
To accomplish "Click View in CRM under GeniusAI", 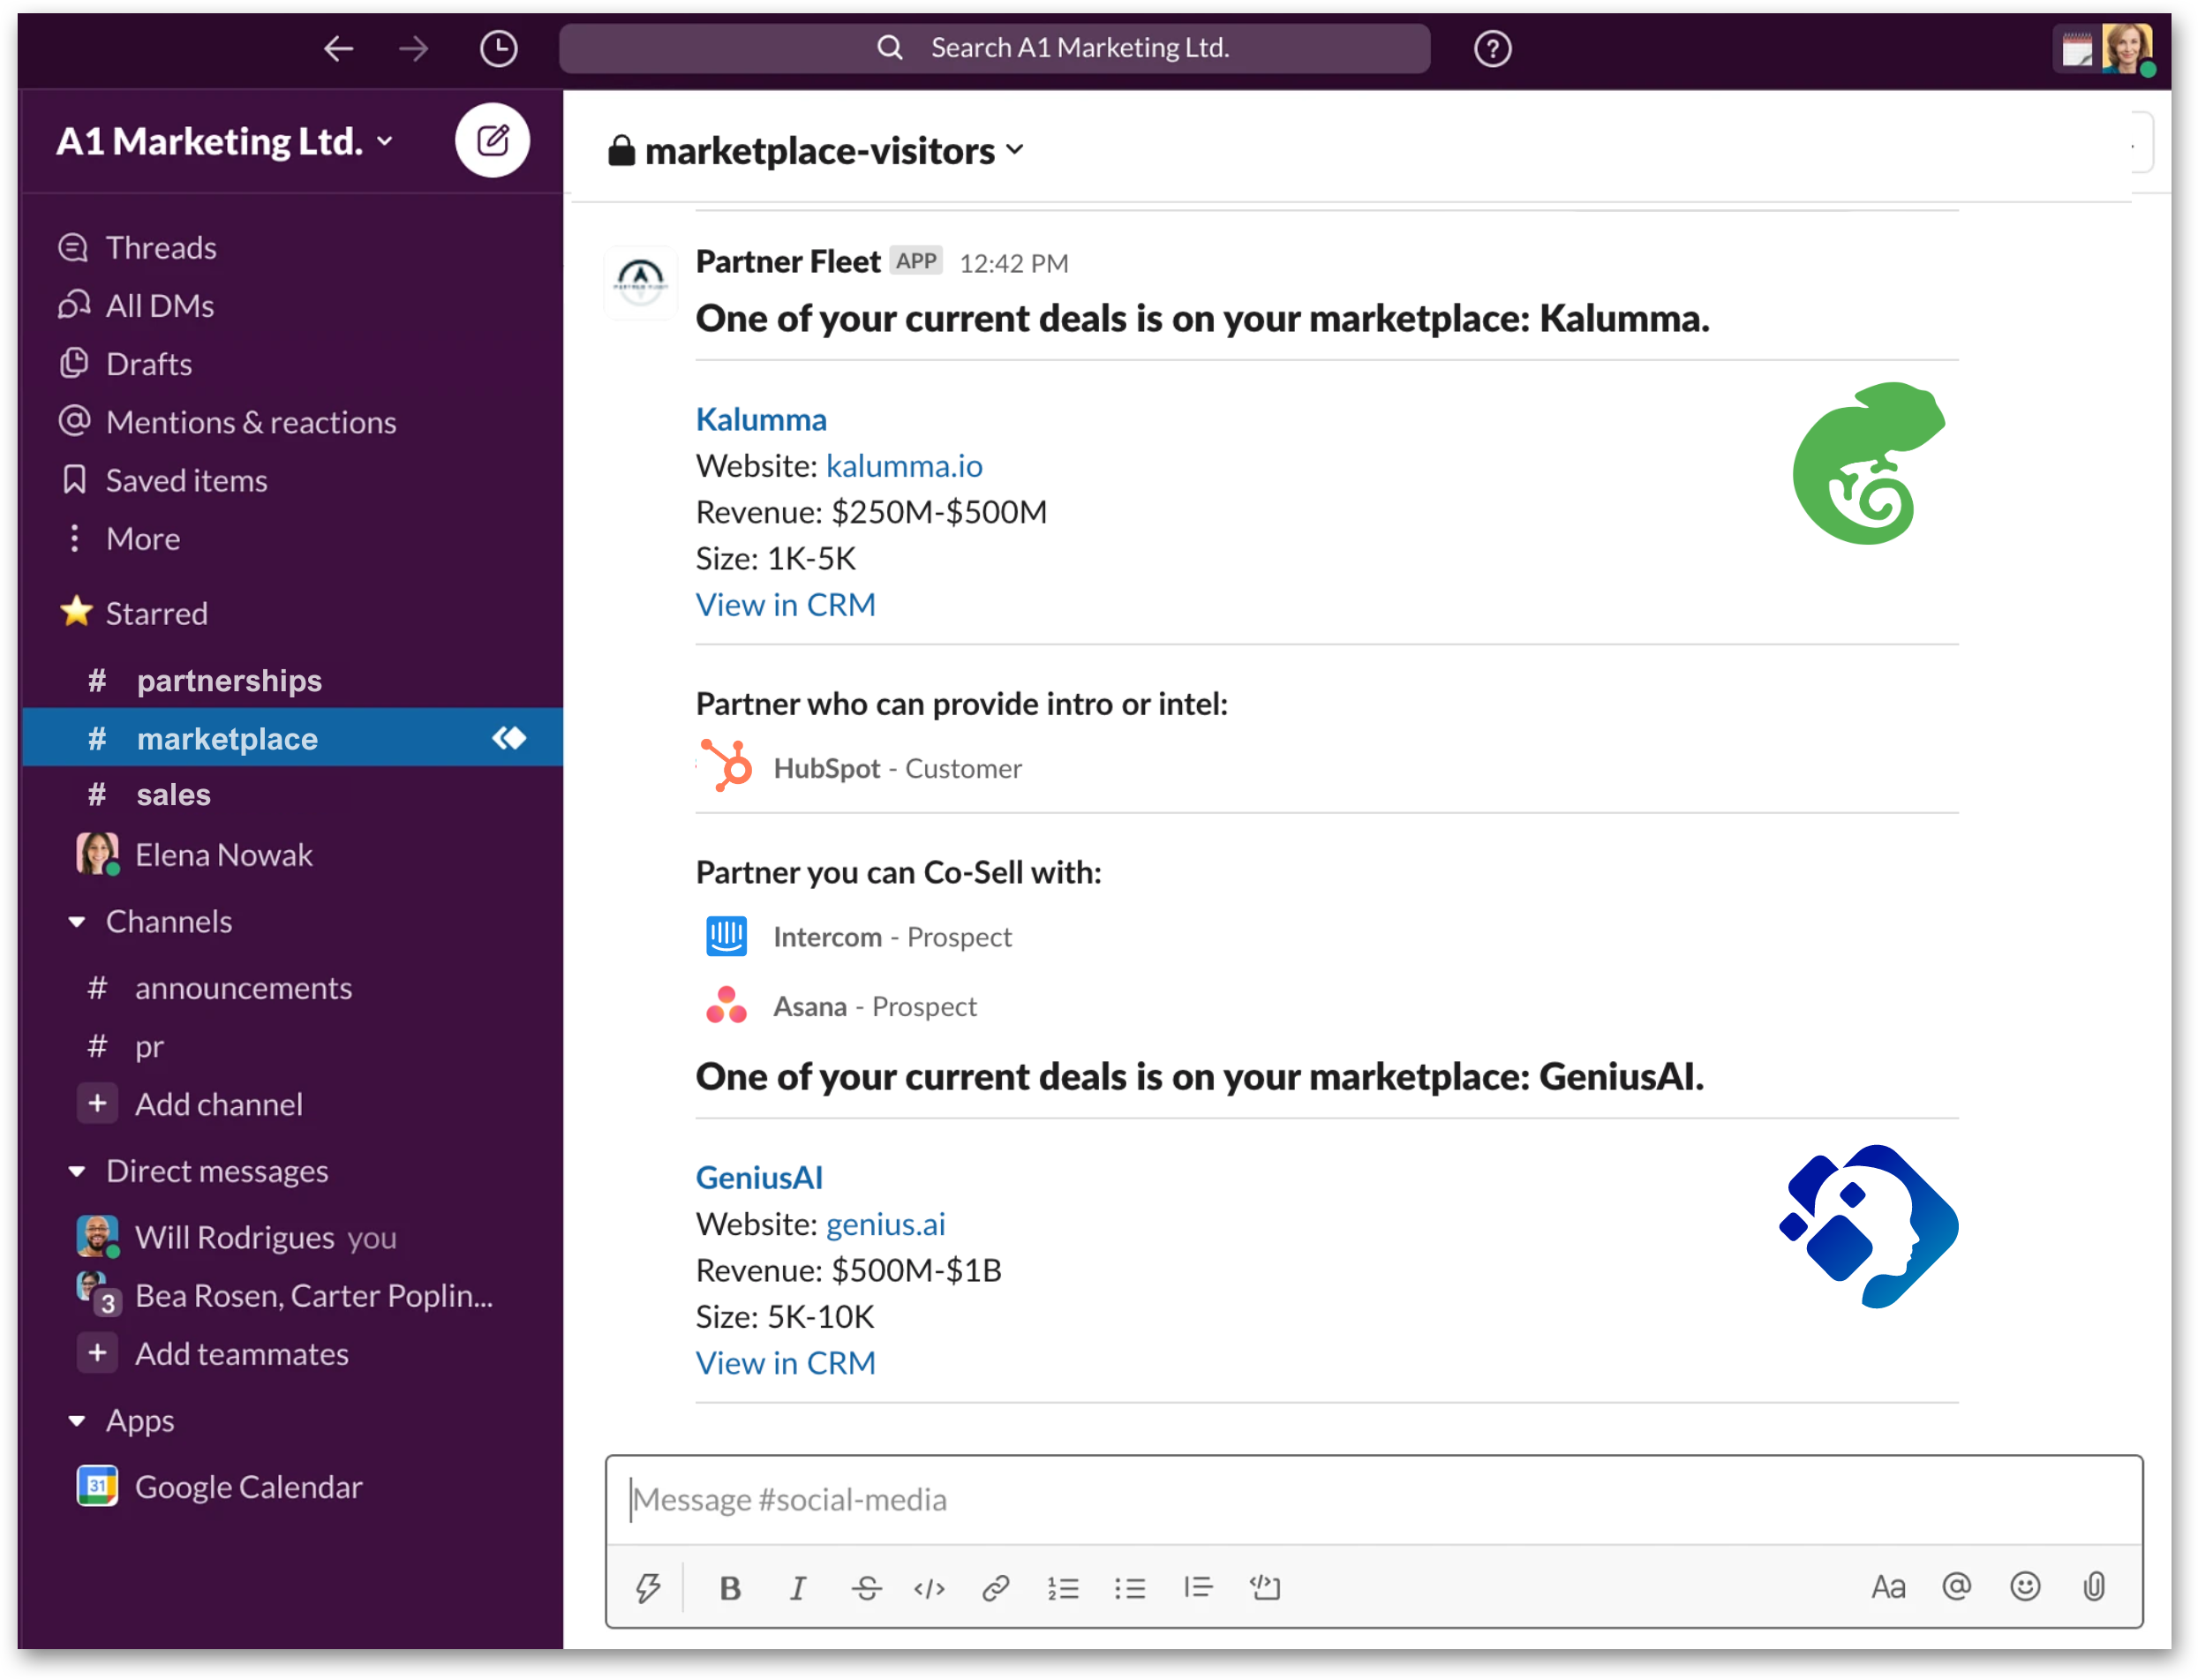I will click(785, 1363).
